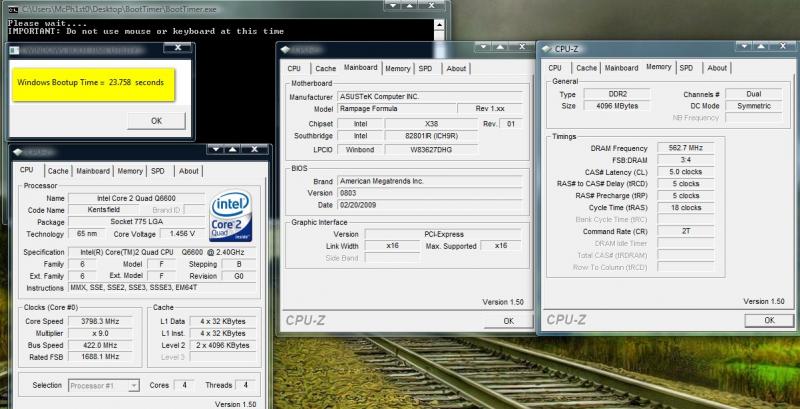Click the Southbridge value 82801IR (ICH9R)
The height and width of the screenshot is (409, 800).
[x=431, y=136]
